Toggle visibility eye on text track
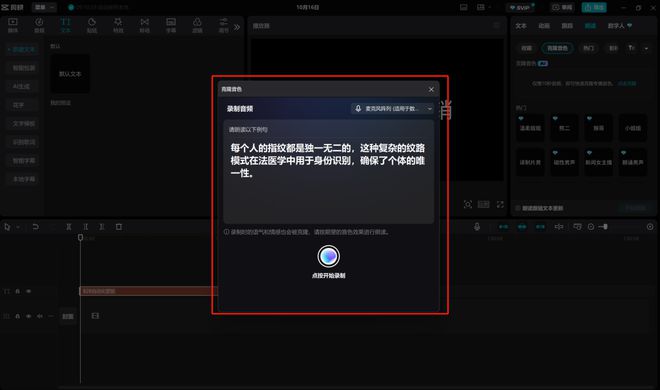660x390 pixels. click(29, 291)
